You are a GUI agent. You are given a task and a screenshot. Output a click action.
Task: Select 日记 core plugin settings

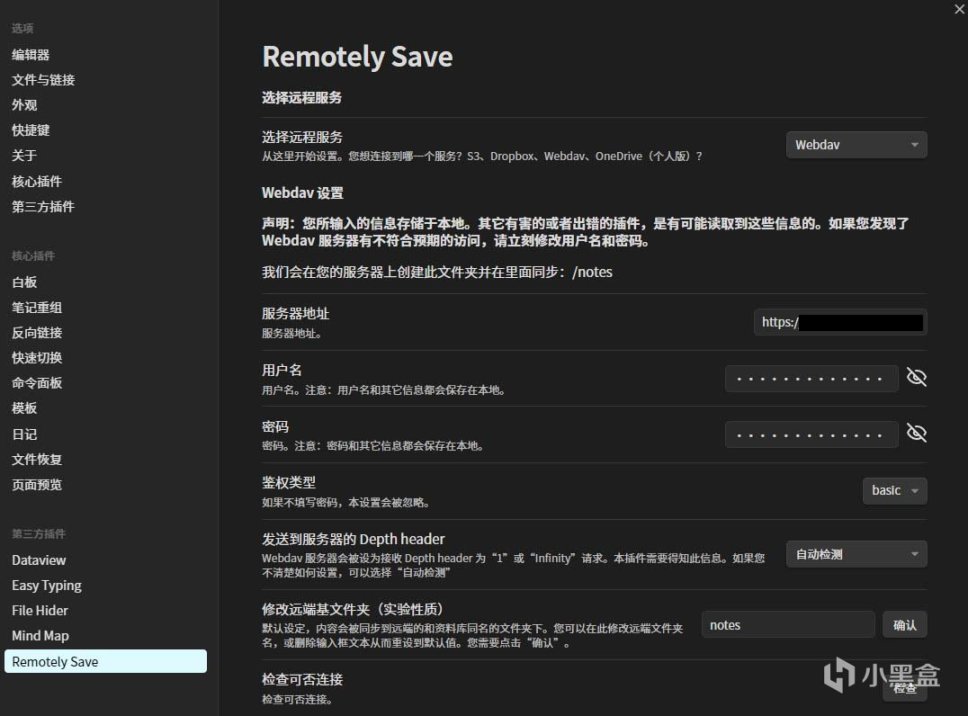(x=24, y=434)
